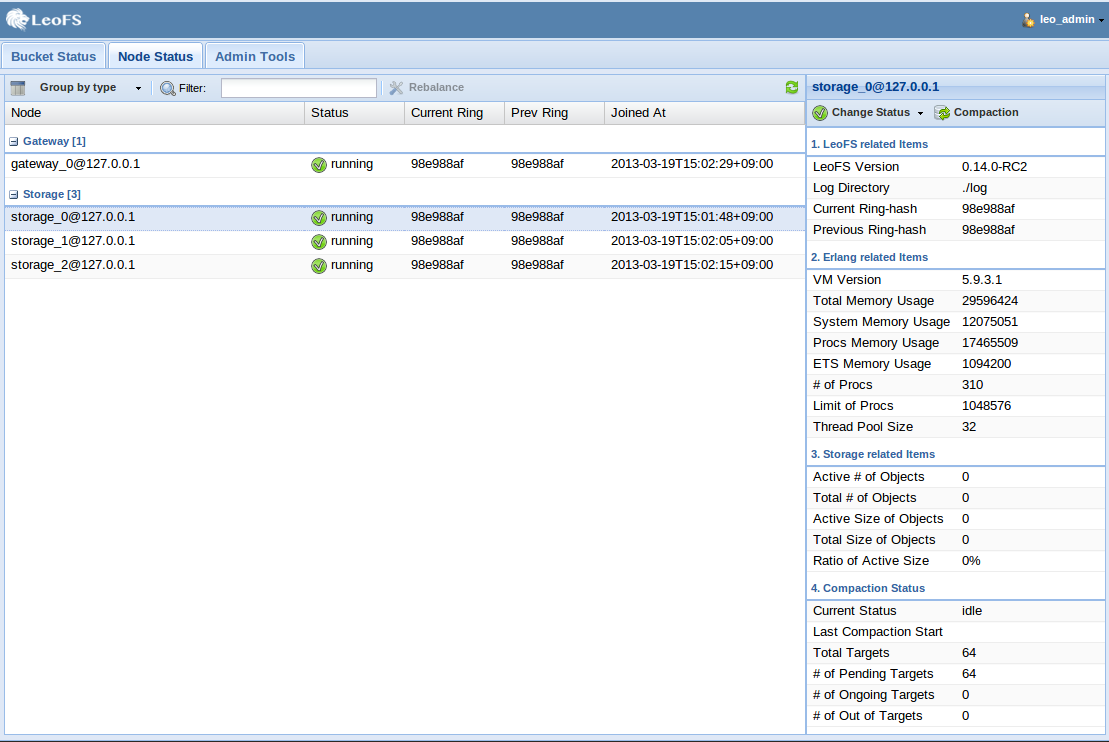1109x742 pixels.
Task: Sort by the Joined At column header
Action: 638,113
